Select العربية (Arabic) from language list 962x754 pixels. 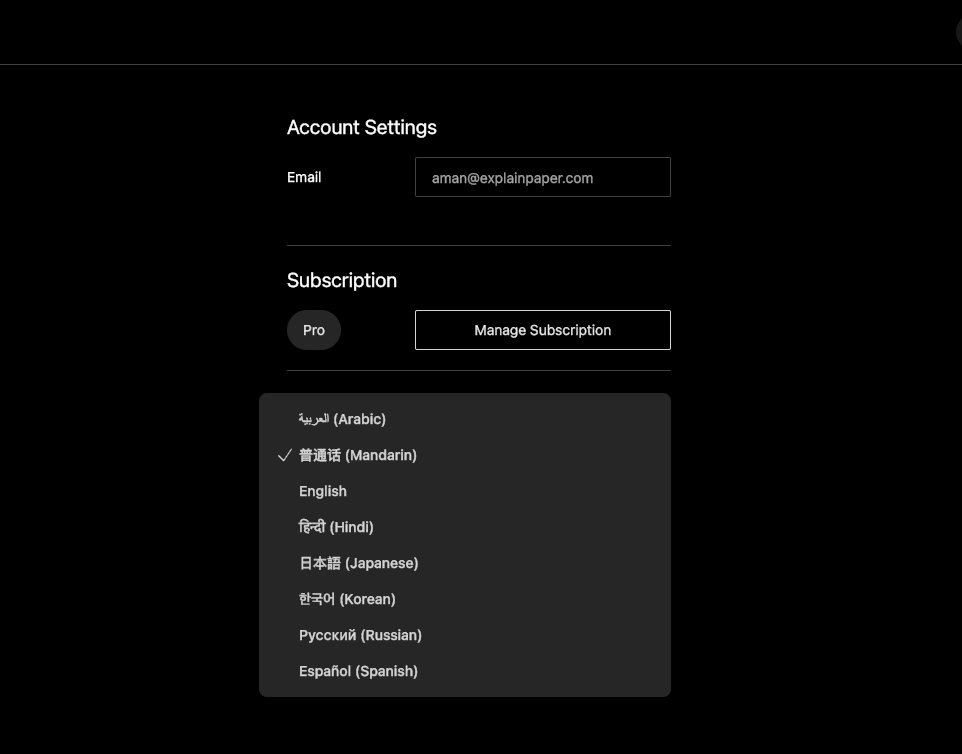click(x=464, y=419)
